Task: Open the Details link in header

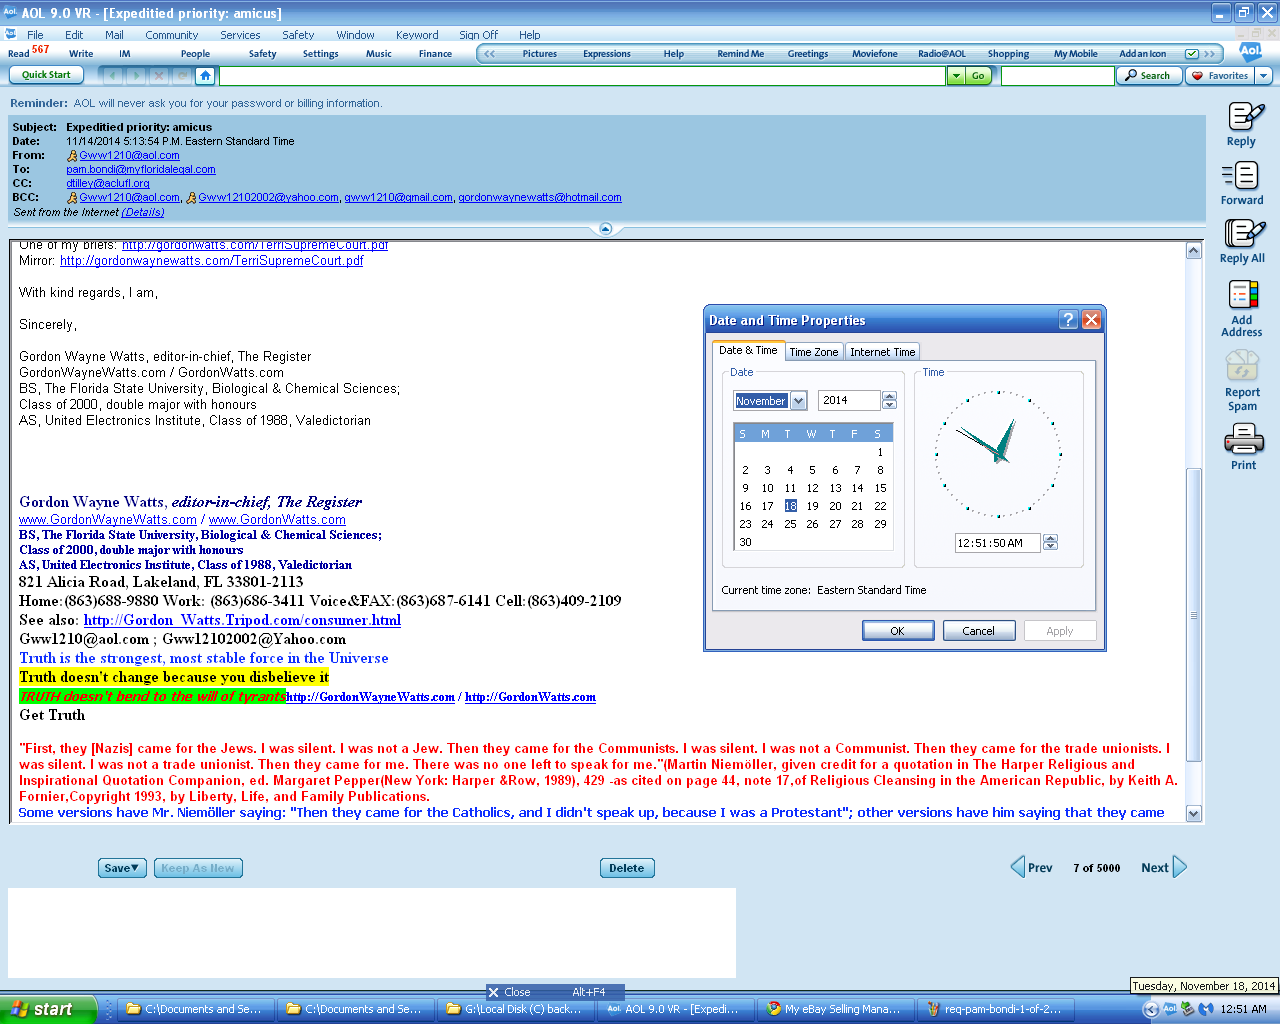Action: click(x=144, y=212)
